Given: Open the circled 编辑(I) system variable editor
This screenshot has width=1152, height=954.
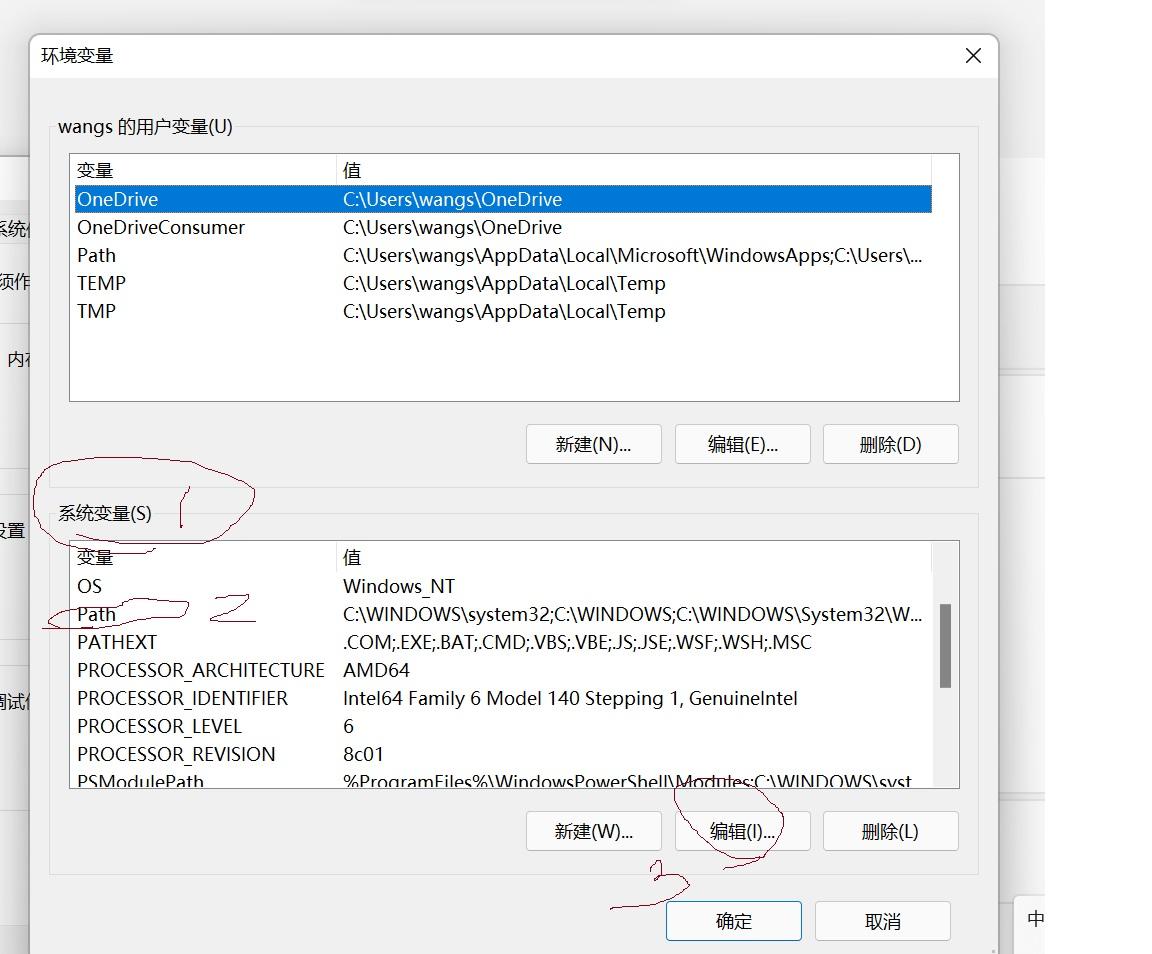Looking at the screenshot, I should point(742,831).
